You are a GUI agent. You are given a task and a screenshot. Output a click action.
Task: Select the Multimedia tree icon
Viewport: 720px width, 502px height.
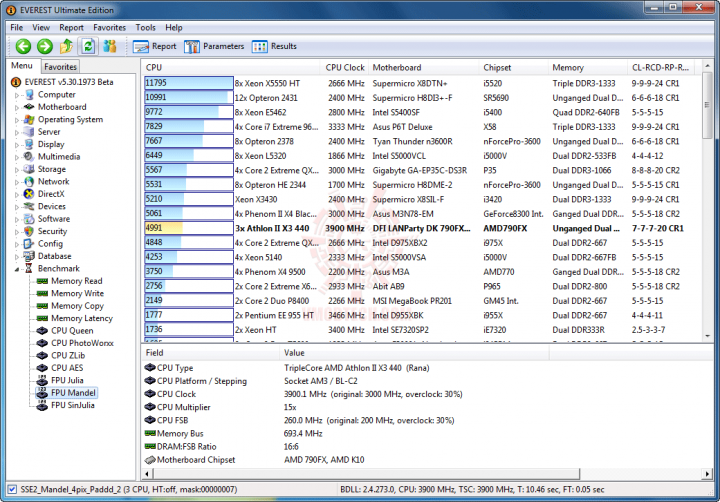coord(29,157)
